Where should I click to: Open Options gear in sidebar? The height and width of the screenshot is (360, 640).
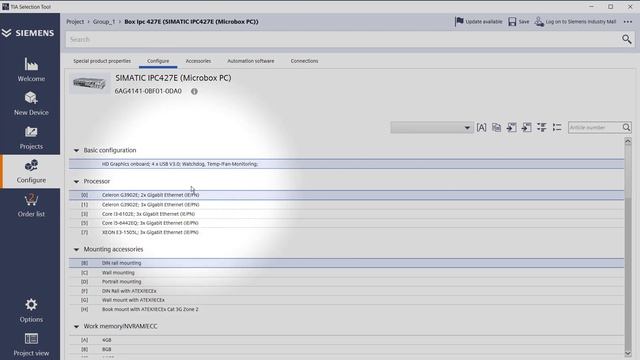coord(31,311)
